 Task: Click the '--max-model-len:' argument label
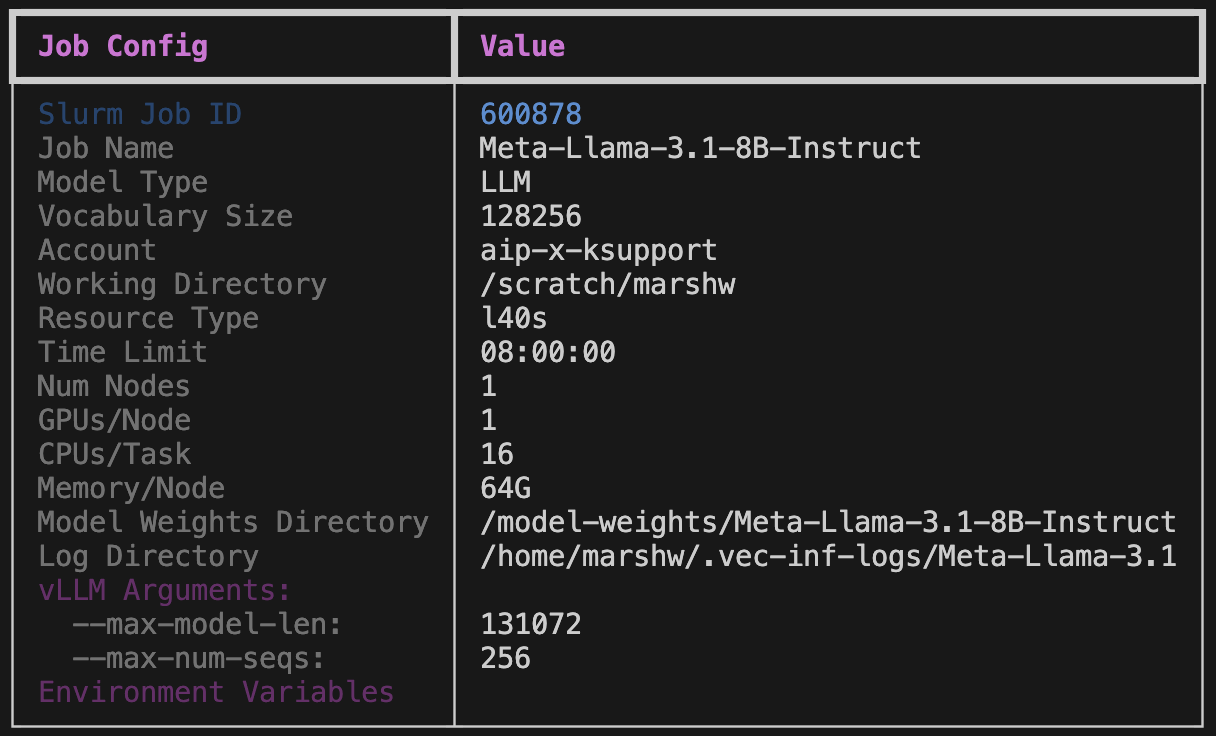208,624
